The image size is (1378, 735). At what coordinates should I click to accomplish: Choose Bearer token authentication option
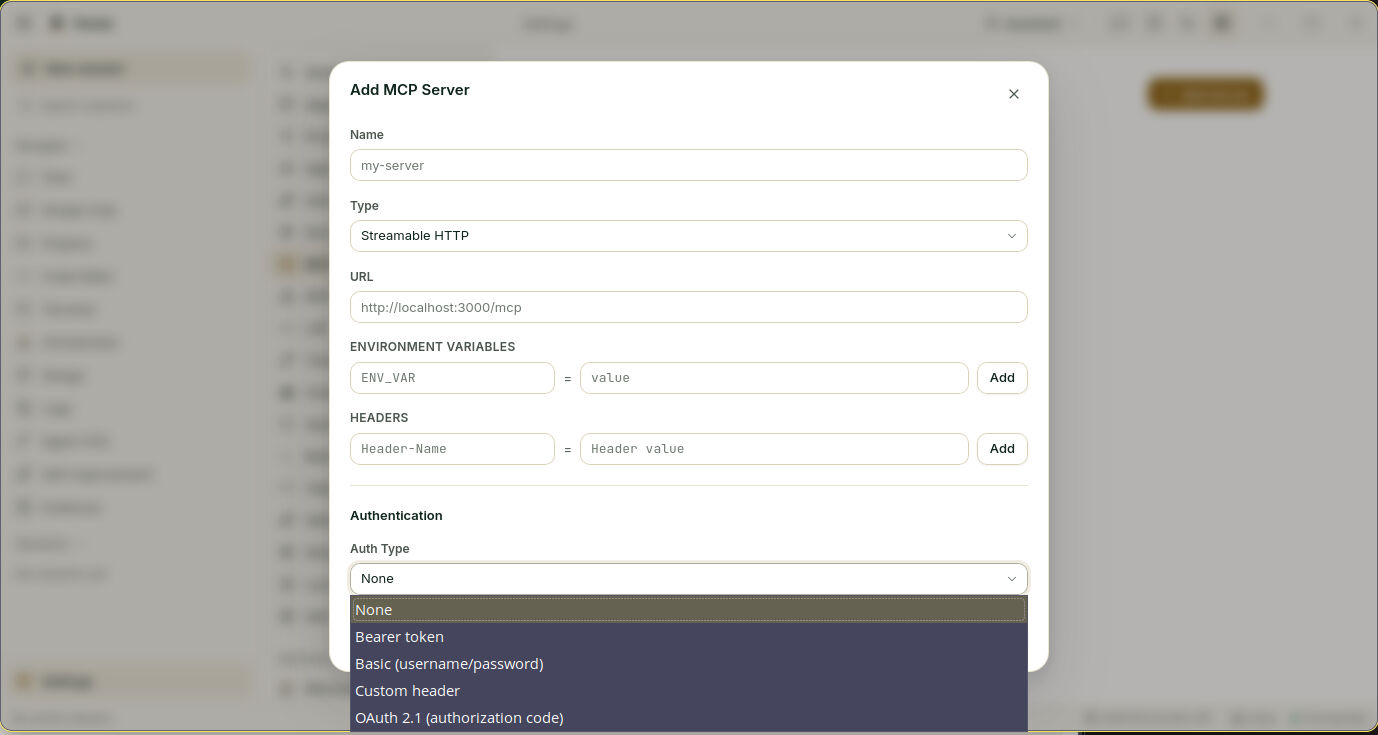688,637
